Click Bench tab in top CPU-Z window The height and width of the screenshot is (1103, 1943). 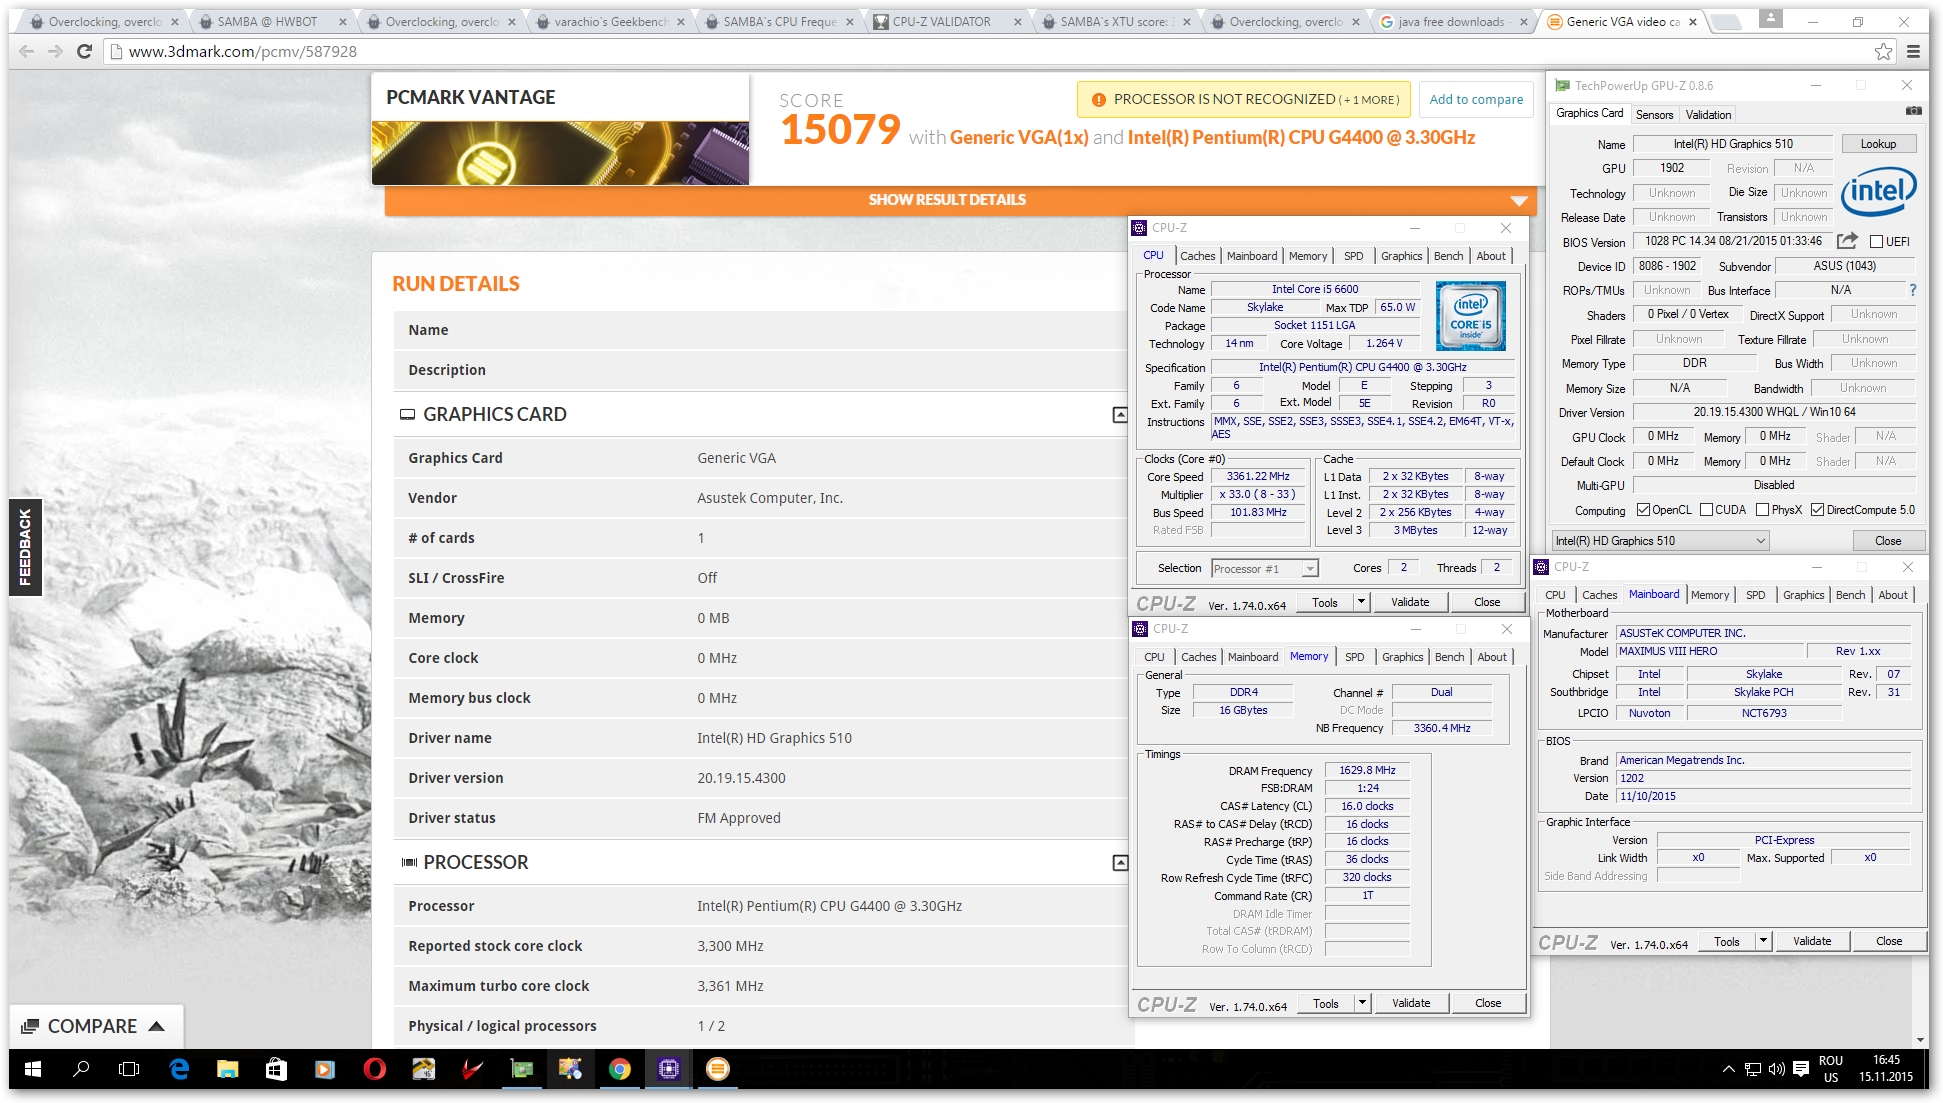(1448, 256)
